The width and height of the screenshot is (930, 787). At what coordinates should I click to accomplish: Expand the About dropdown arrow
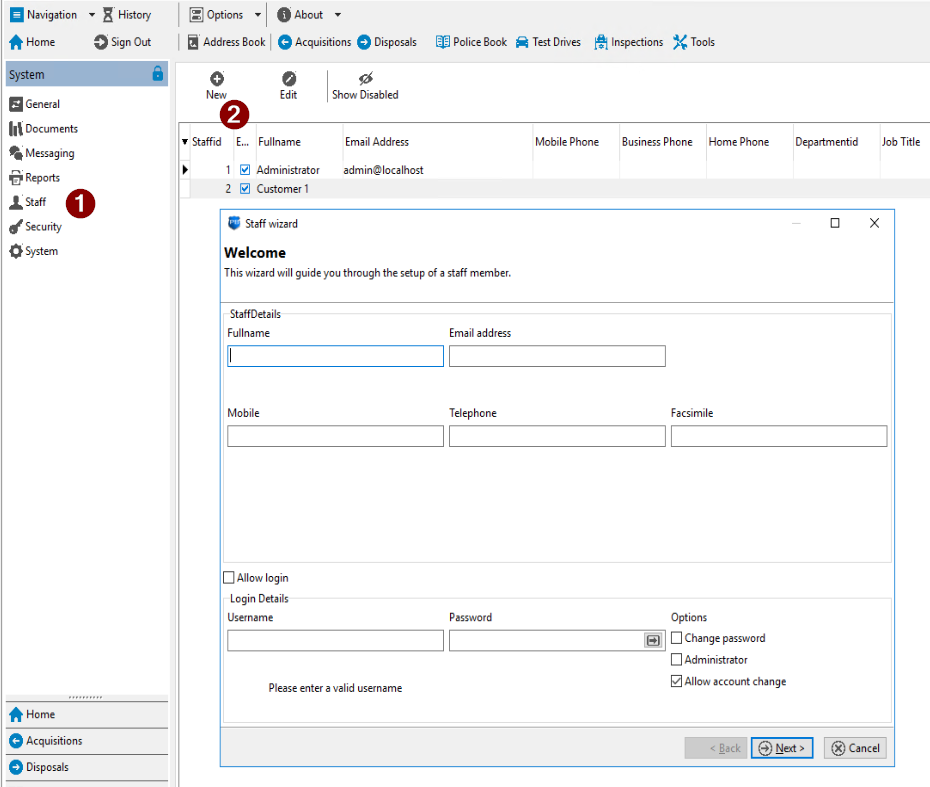[x=338, y=15]
